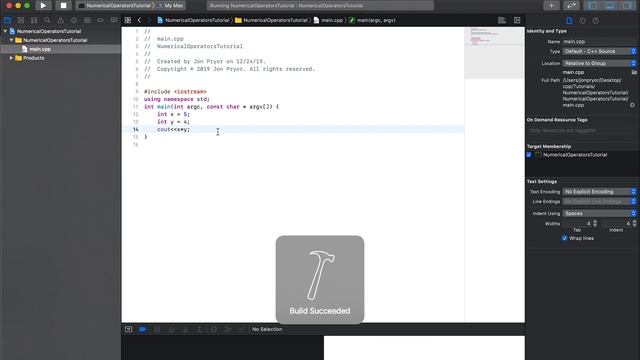Image resolution: width=640 pixels, height=360 pixels.
Task: Place cursor on line 14 cout statement
Action: pos(173,129)
